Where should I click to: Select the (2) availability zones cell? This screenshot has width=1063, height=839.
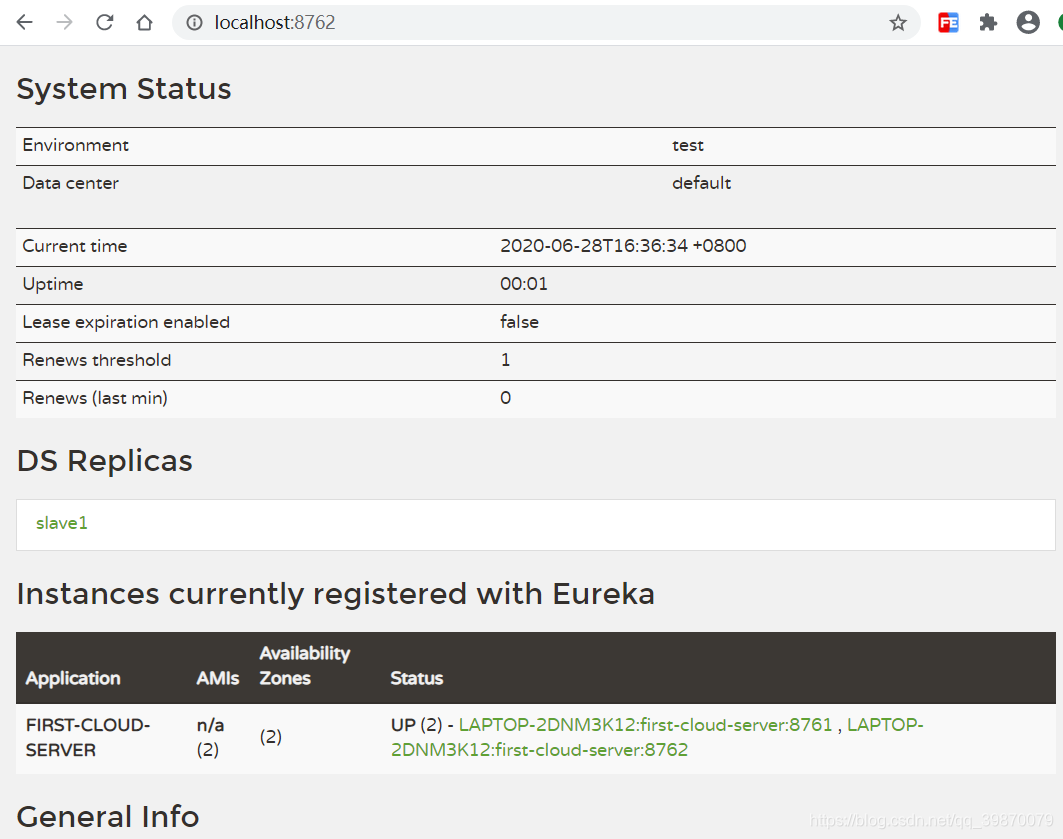[x=270, y=737]
